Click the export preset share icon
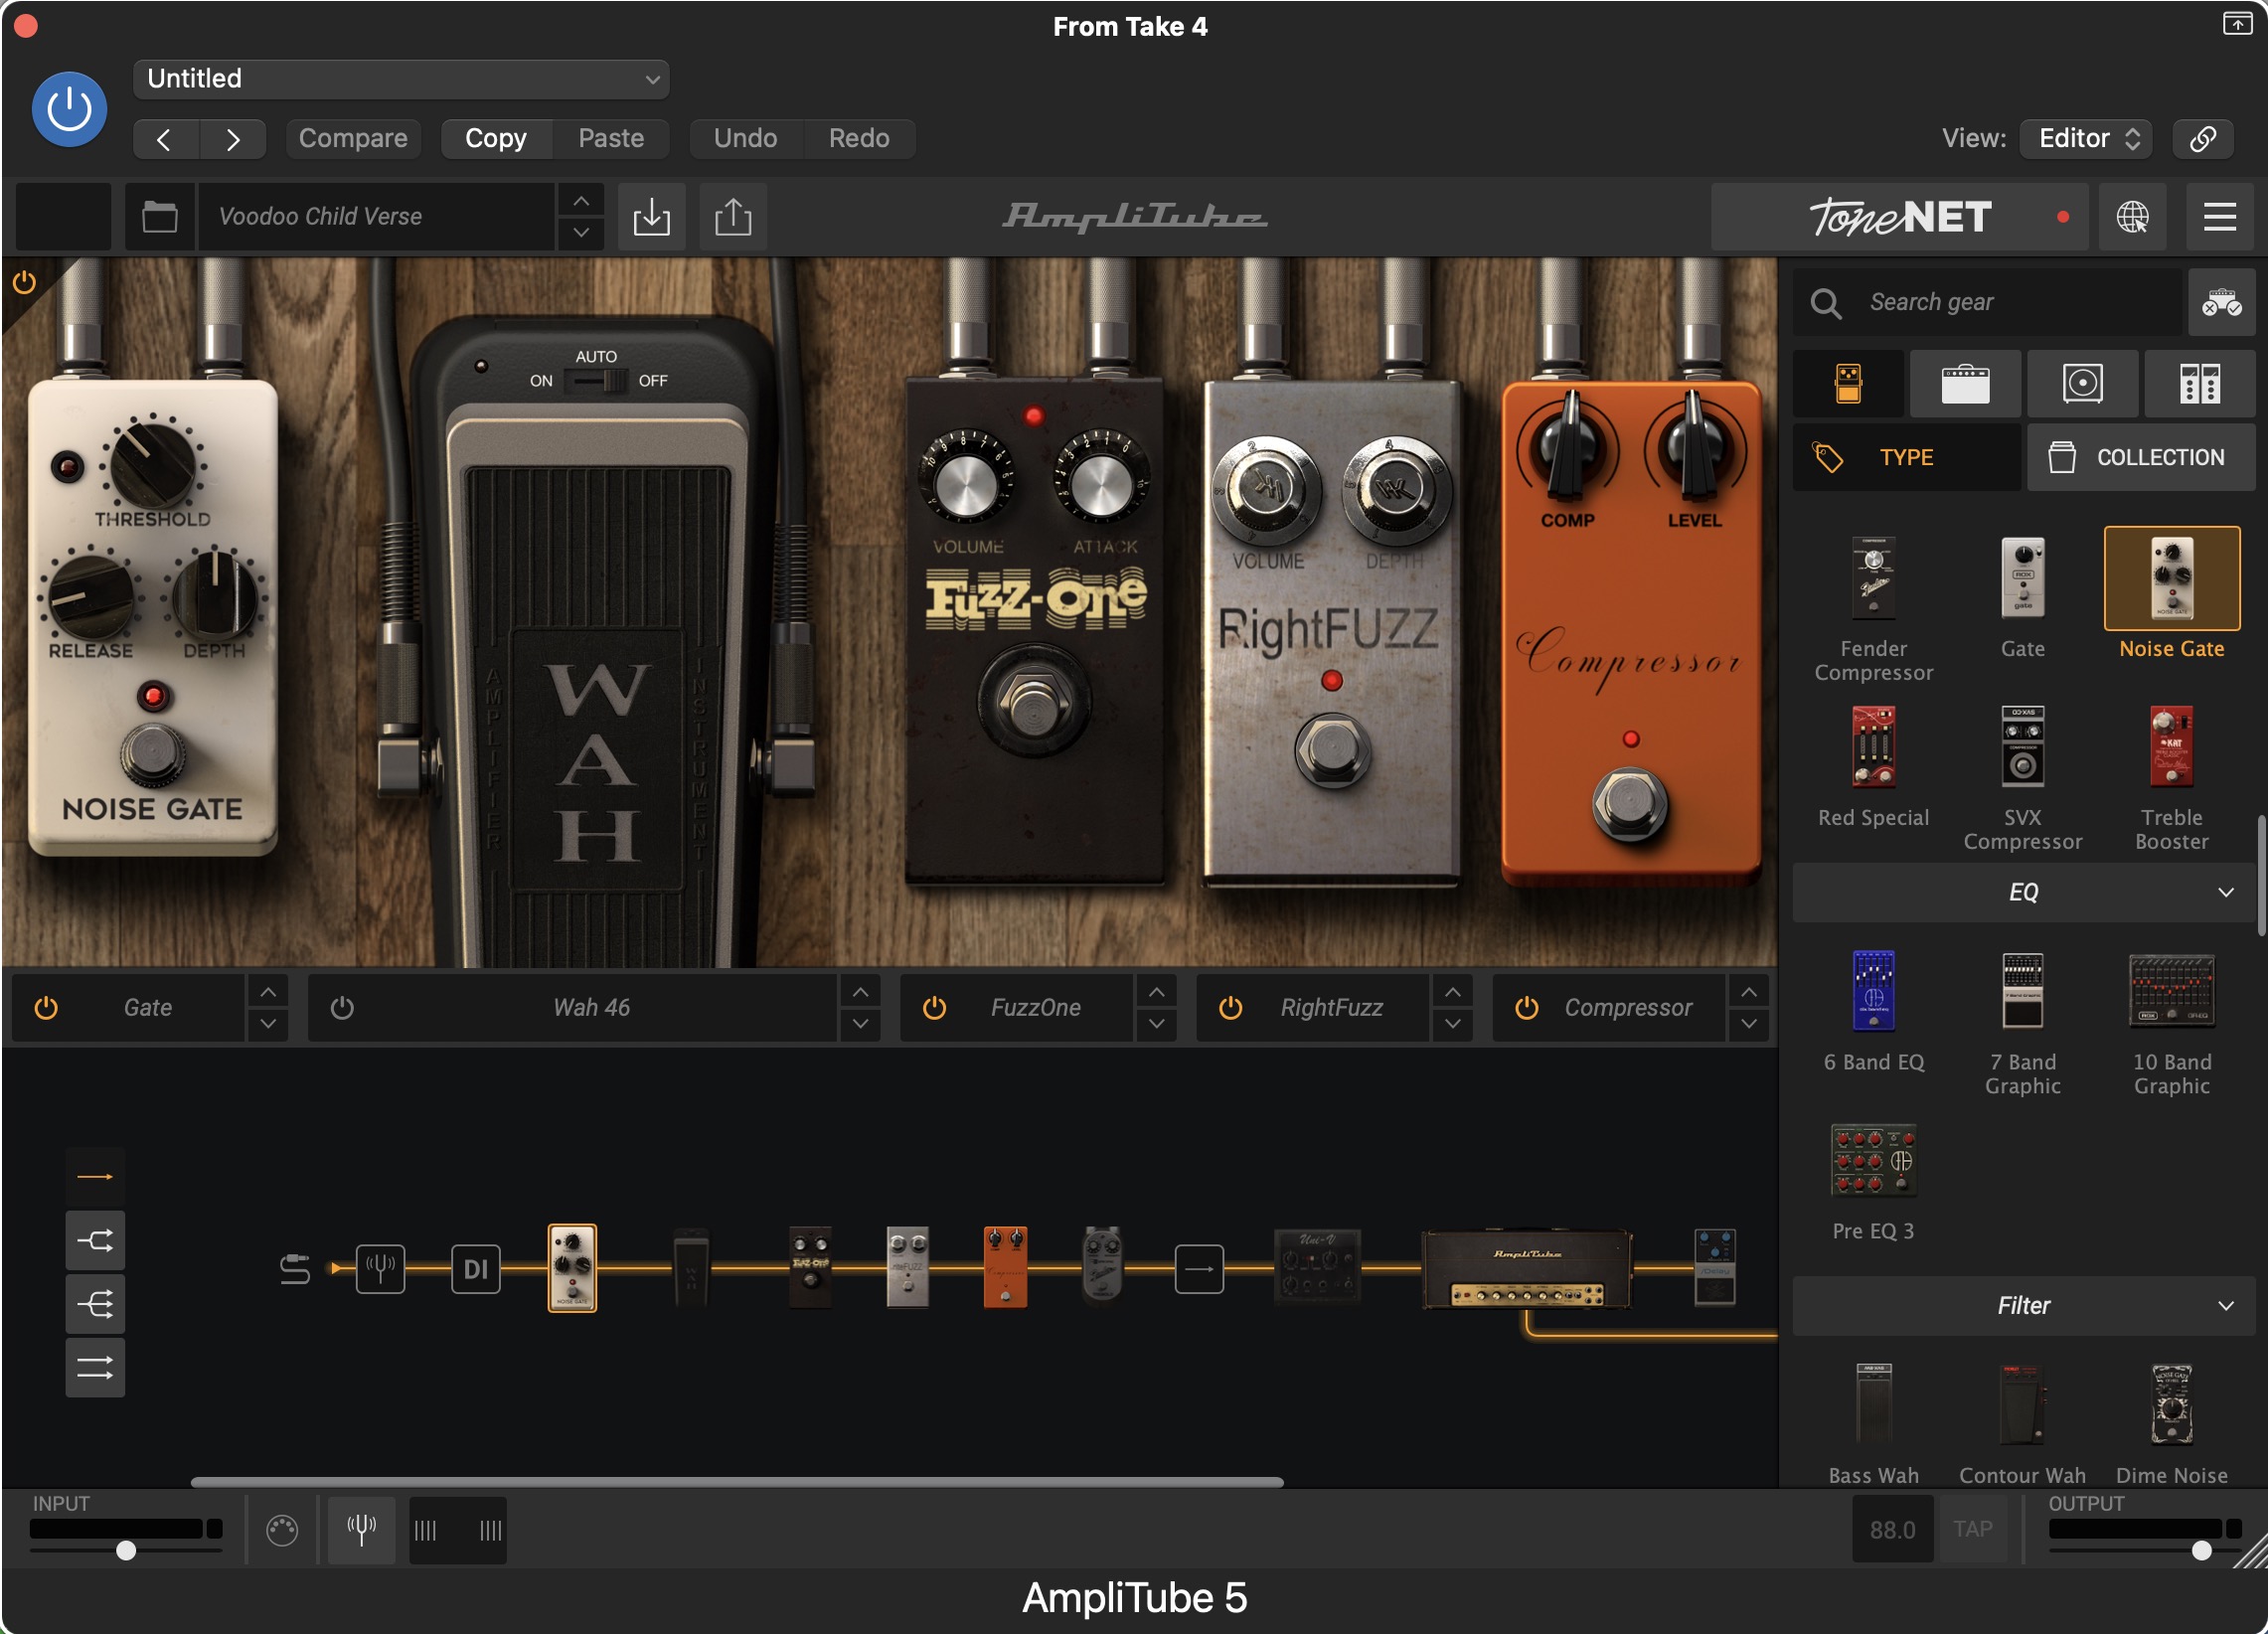 pos(733,216)
